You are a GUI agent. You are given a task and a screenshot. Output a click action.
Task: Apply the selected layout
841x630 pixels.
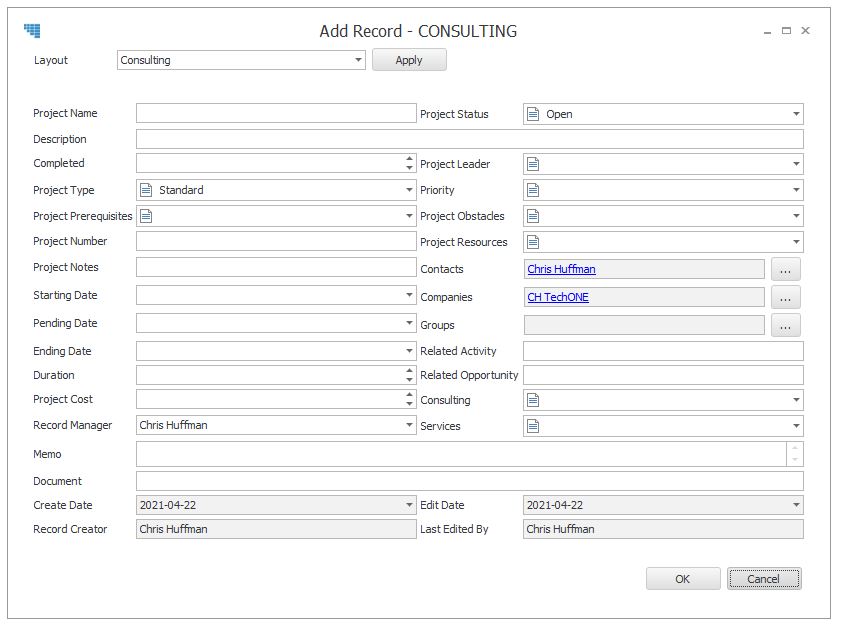(x=409, y=60)
